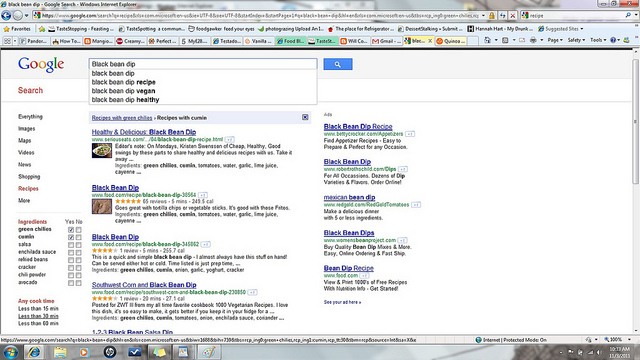The image size is (640, 360).
Task: Open the address bar URL dropdown
Action: click(x=483, y=16)
